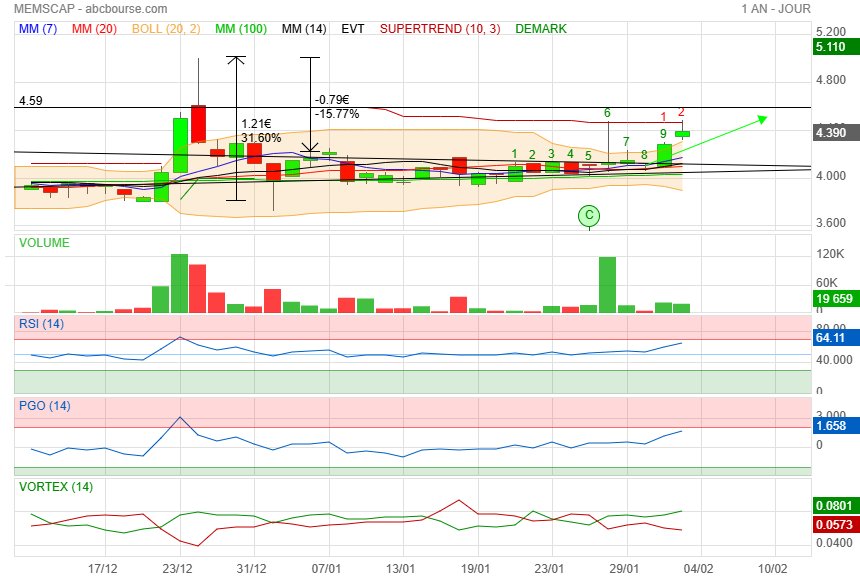This screenshot has height=579, width=860.
Task: Click the green DeMark count 6
Action: pos(607,113)
